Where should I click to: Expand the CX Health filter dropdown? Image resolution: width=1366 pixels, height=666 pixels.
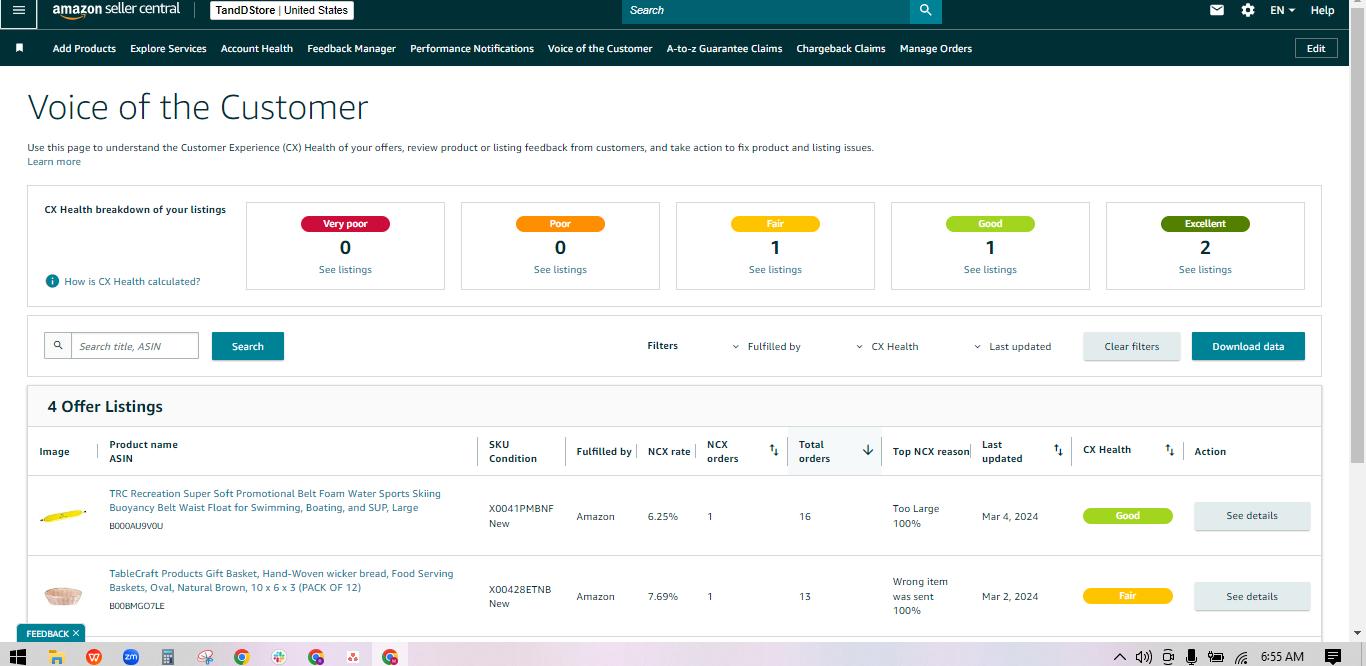[x=887, y=346]
